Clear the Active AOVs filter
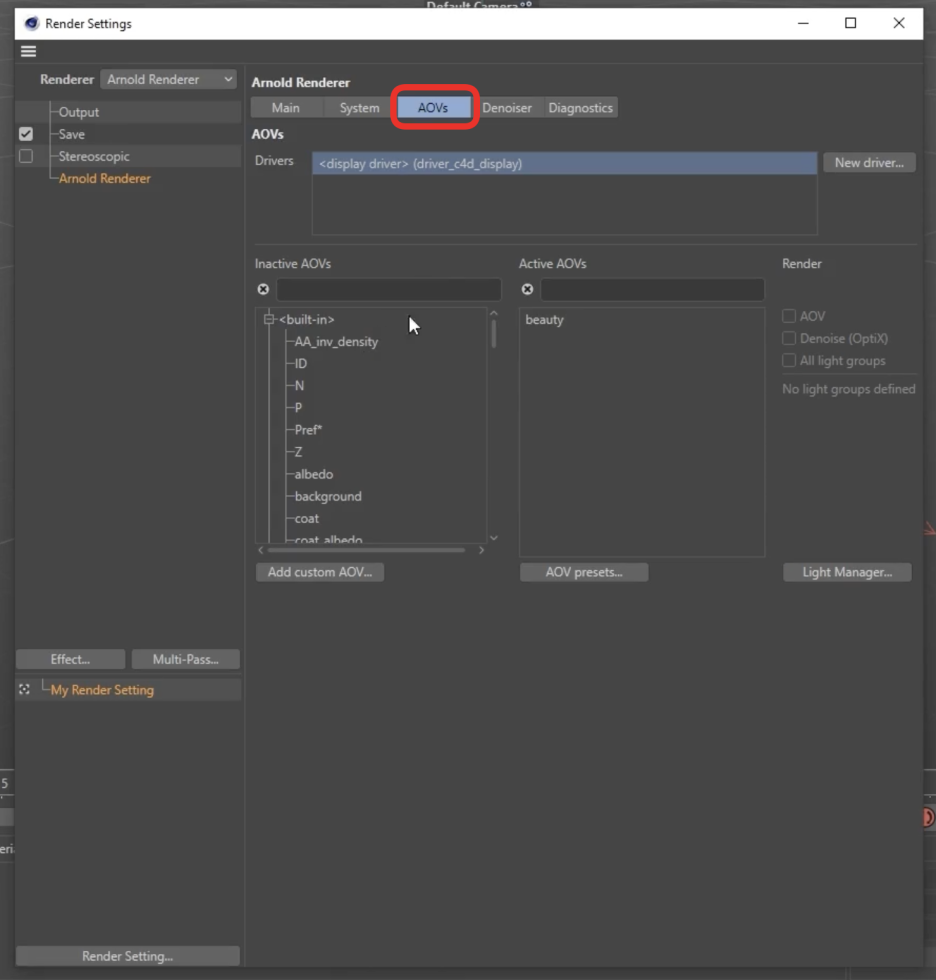The image size is (936, 980). pyautogui.click(x=527, y=289)
